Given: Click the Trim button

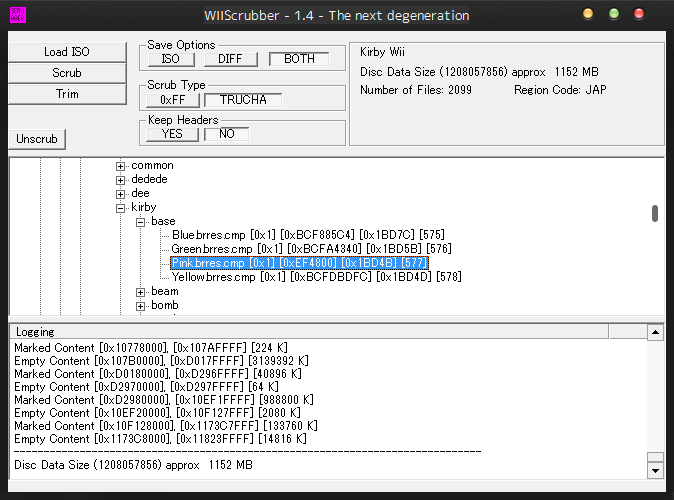Looking at the screenshot, I should (67, 94).
